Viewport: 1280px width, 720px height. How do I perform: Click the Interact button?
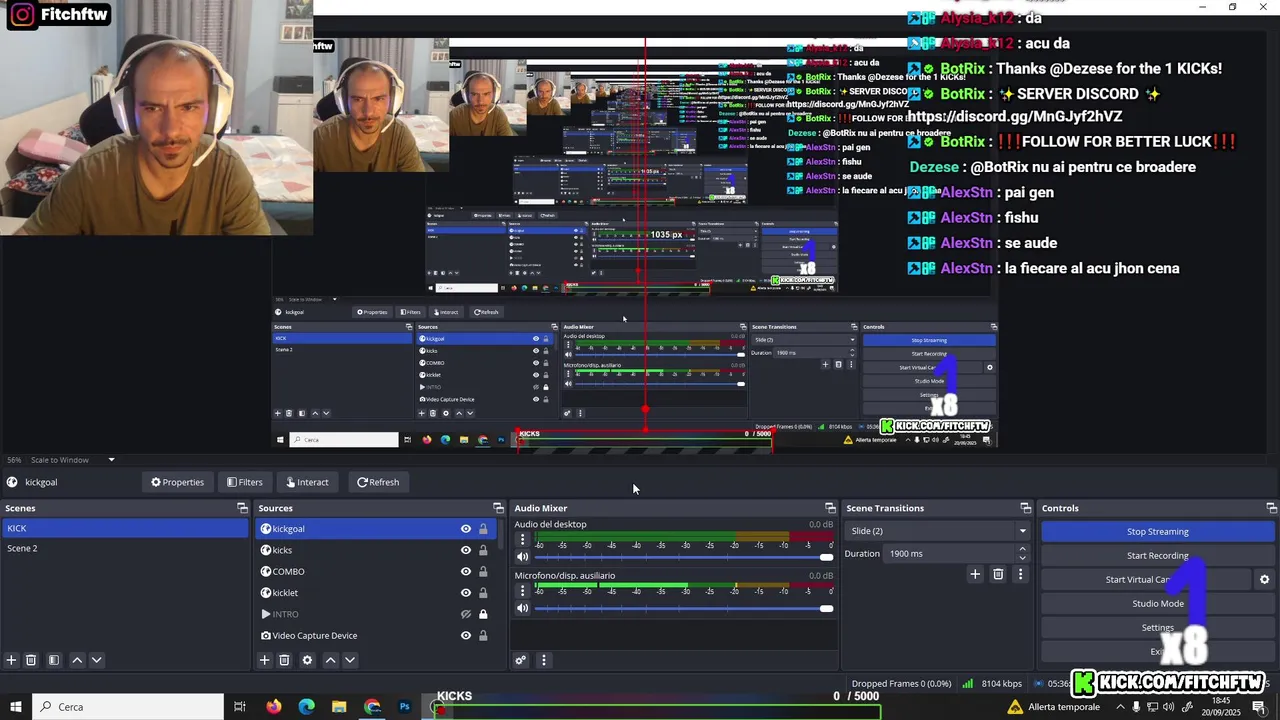(x=307, y=482)
